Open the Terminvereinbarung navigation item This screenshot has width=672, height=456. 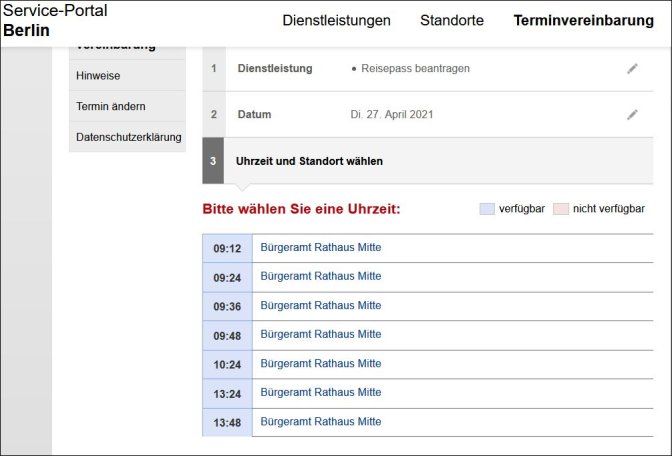pos(584,20)
